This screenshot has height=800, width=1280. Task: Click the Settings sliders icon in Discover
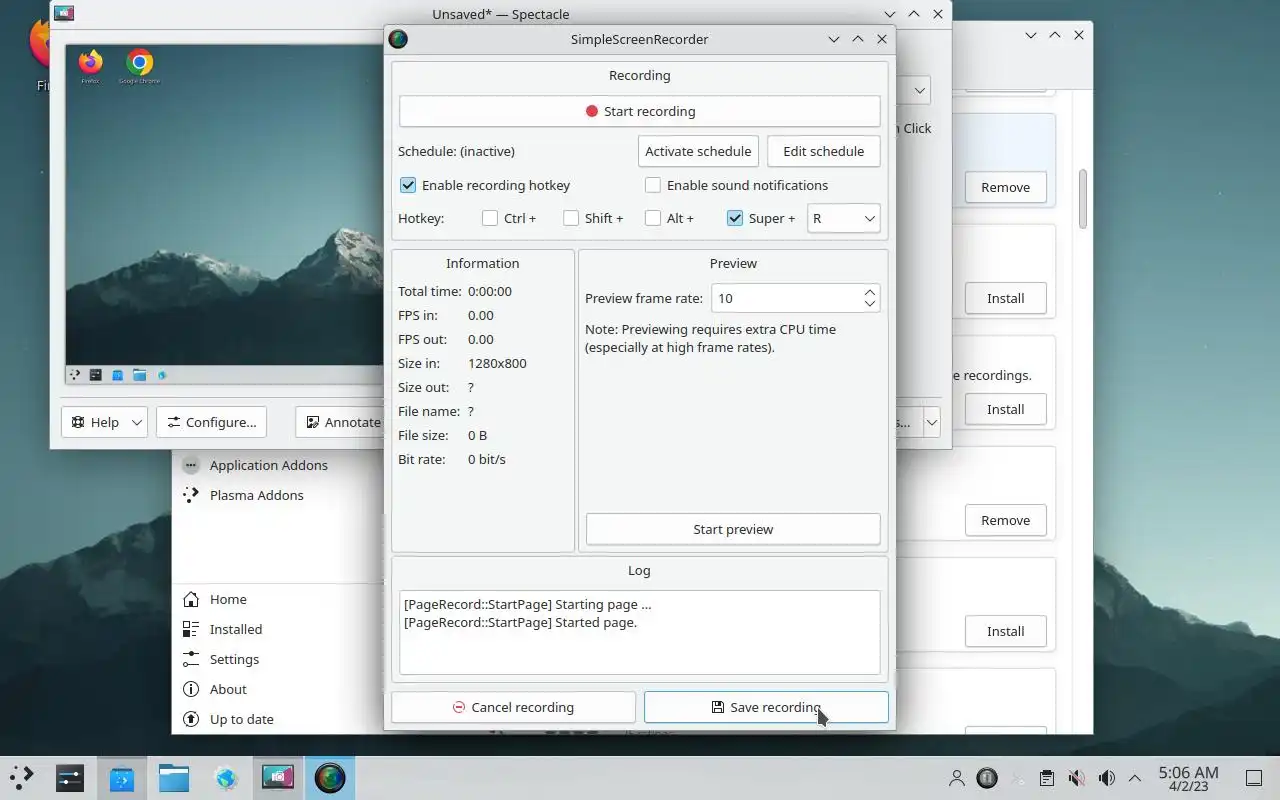click(191, 659)
